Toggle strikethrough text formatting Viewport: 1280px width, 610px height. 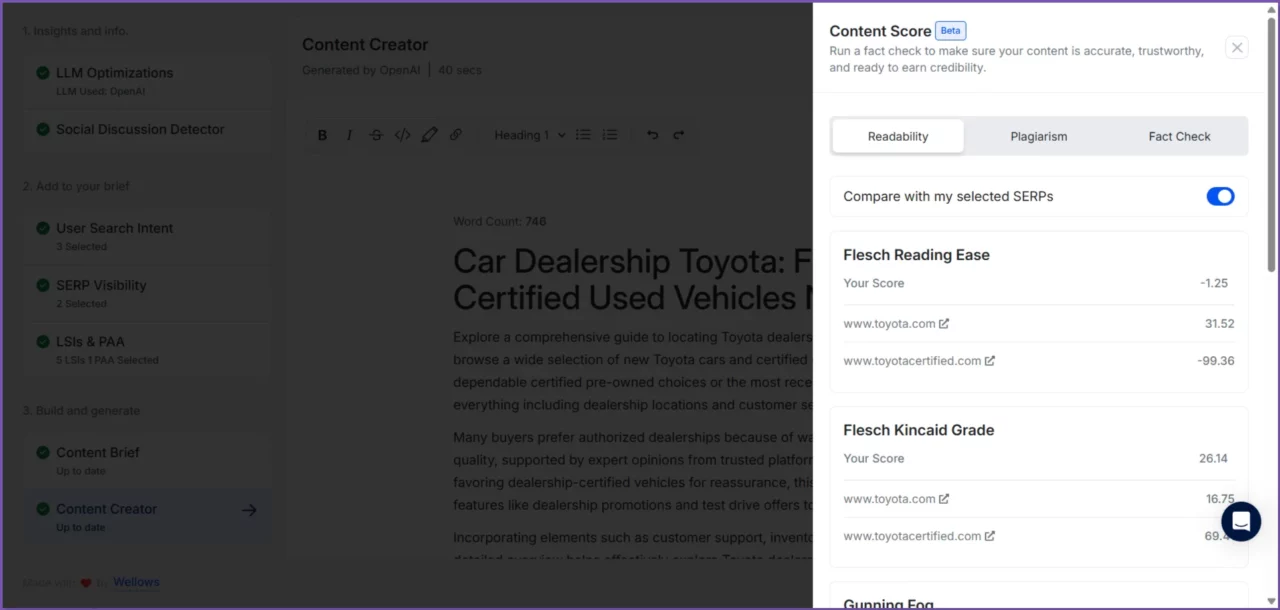tap(376, 135)
